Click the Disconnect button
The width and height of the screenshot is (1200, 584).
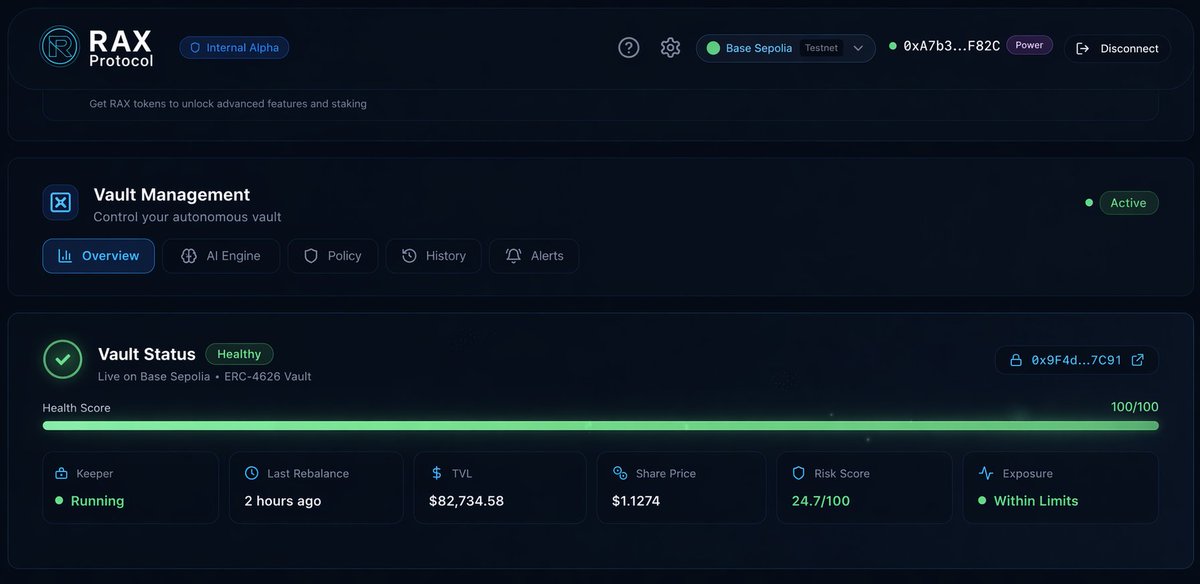[x=1116, y=48]
